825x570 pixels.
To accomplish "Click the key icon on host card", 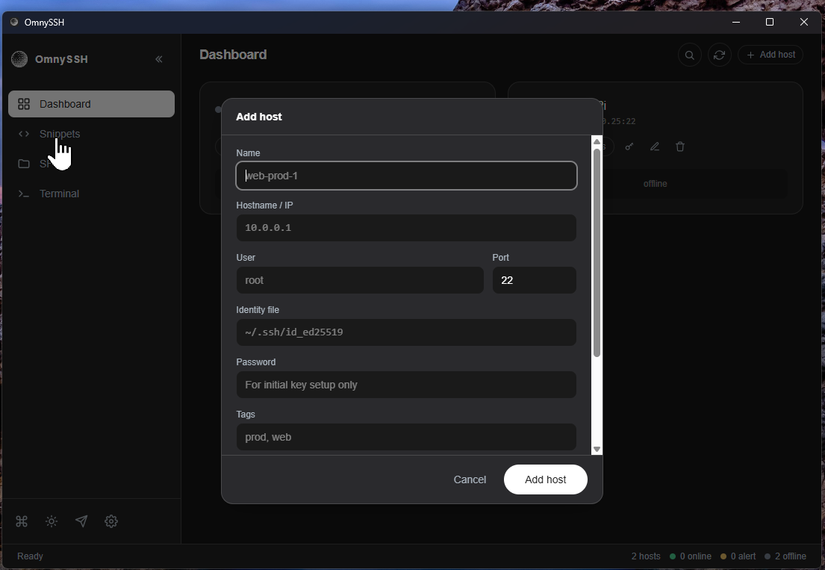I will click(x=629, y=147).
